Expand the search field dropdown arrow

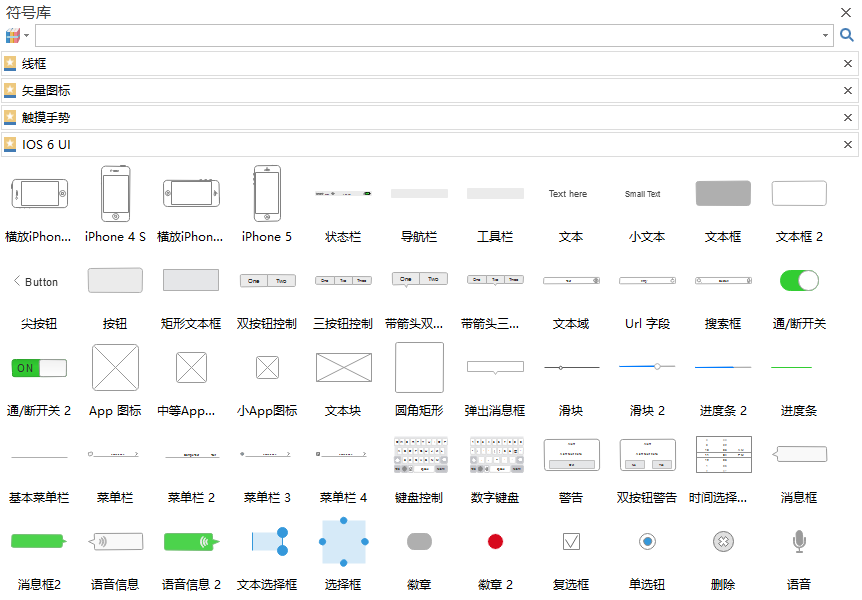tap(825, 36)
